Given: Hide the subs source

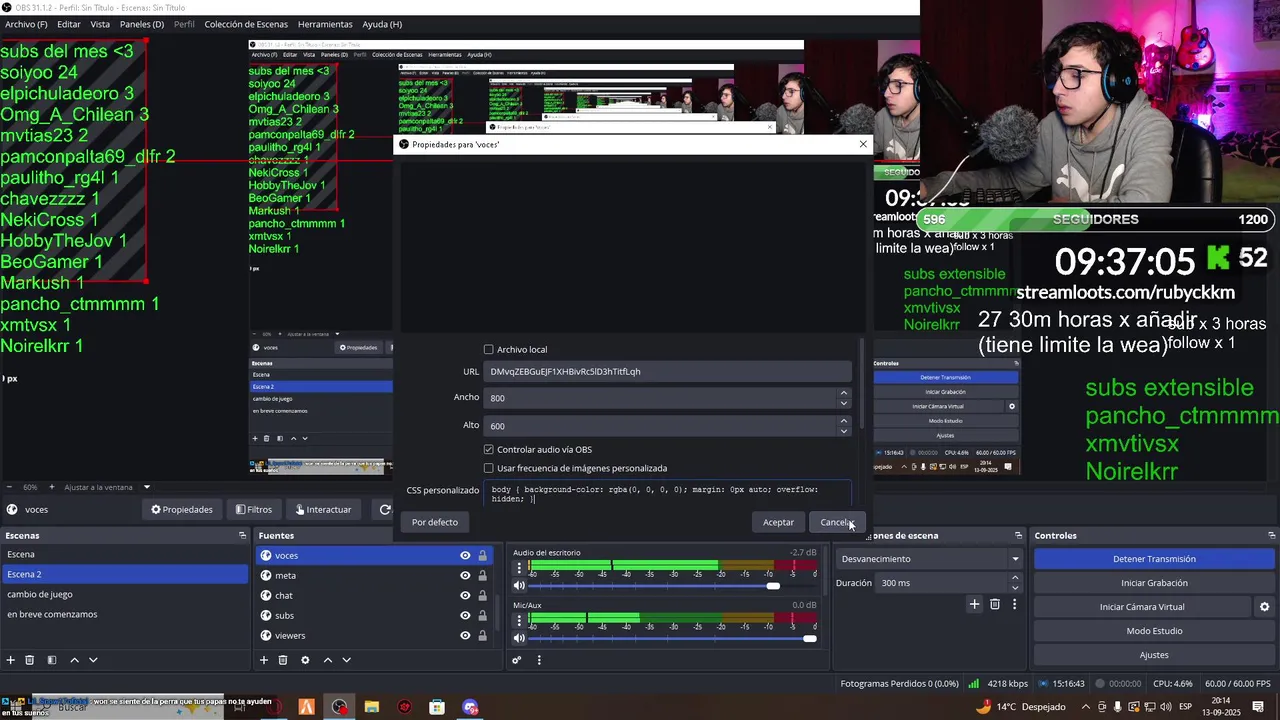Looking at the screenshot, I should [465, 616].
